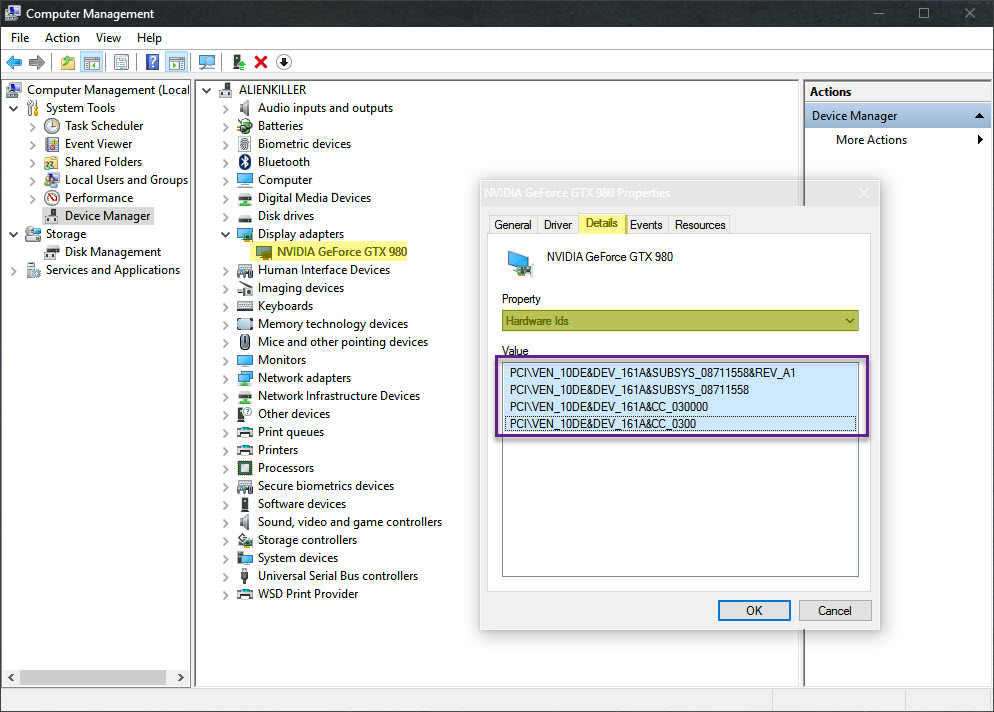Click the console tree scrollbar's right arrow
The width and height of the screenshot is (994, 712).
[x=181, y=678]
